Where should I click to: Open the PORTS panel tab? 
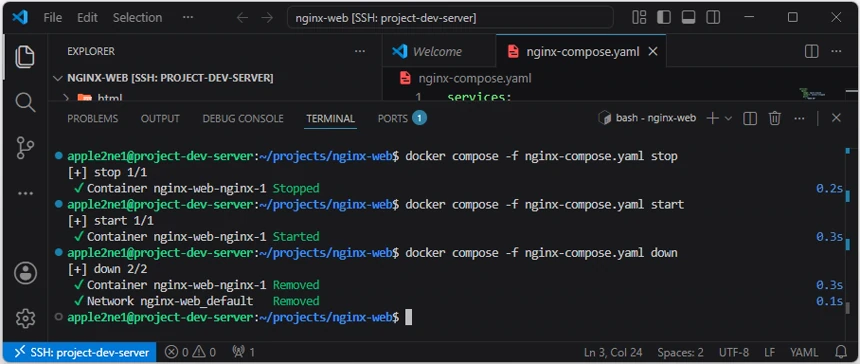401,118
